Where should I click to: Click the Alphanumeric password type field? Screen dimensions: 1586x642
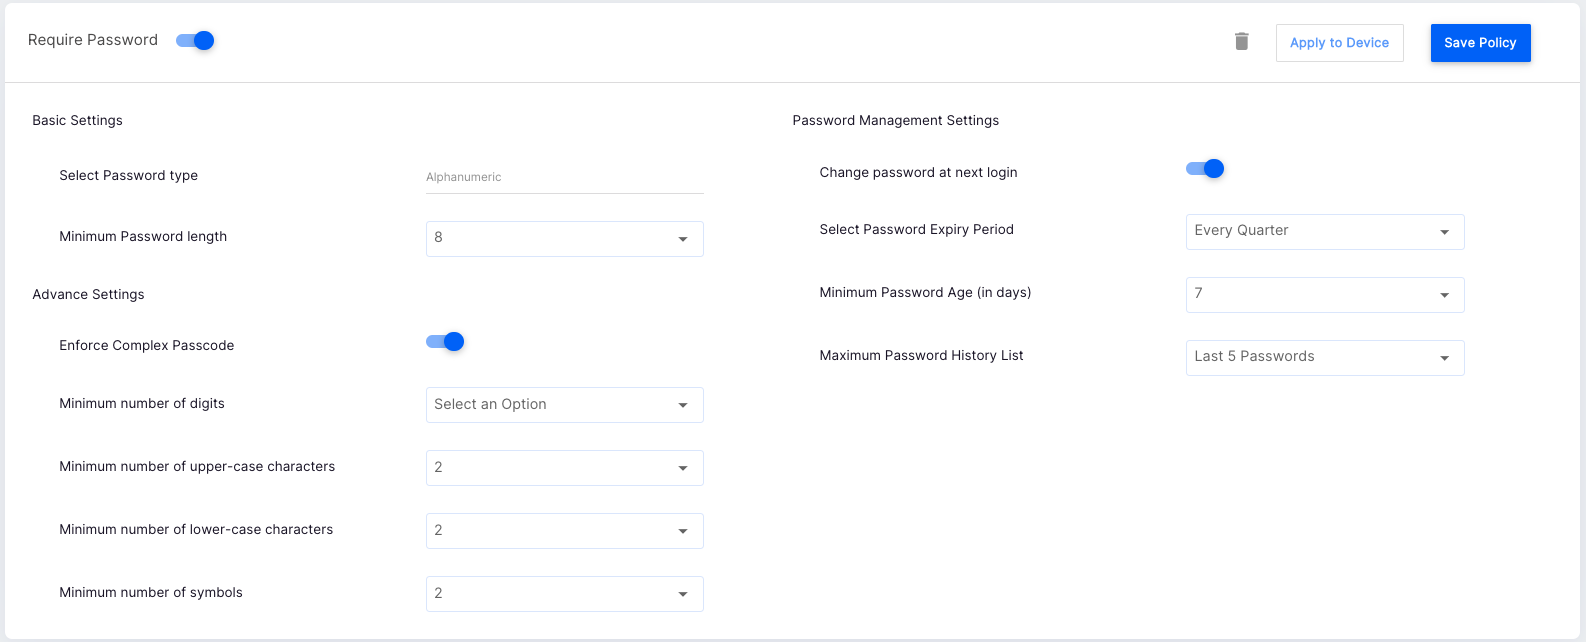(x=565, y=177)
